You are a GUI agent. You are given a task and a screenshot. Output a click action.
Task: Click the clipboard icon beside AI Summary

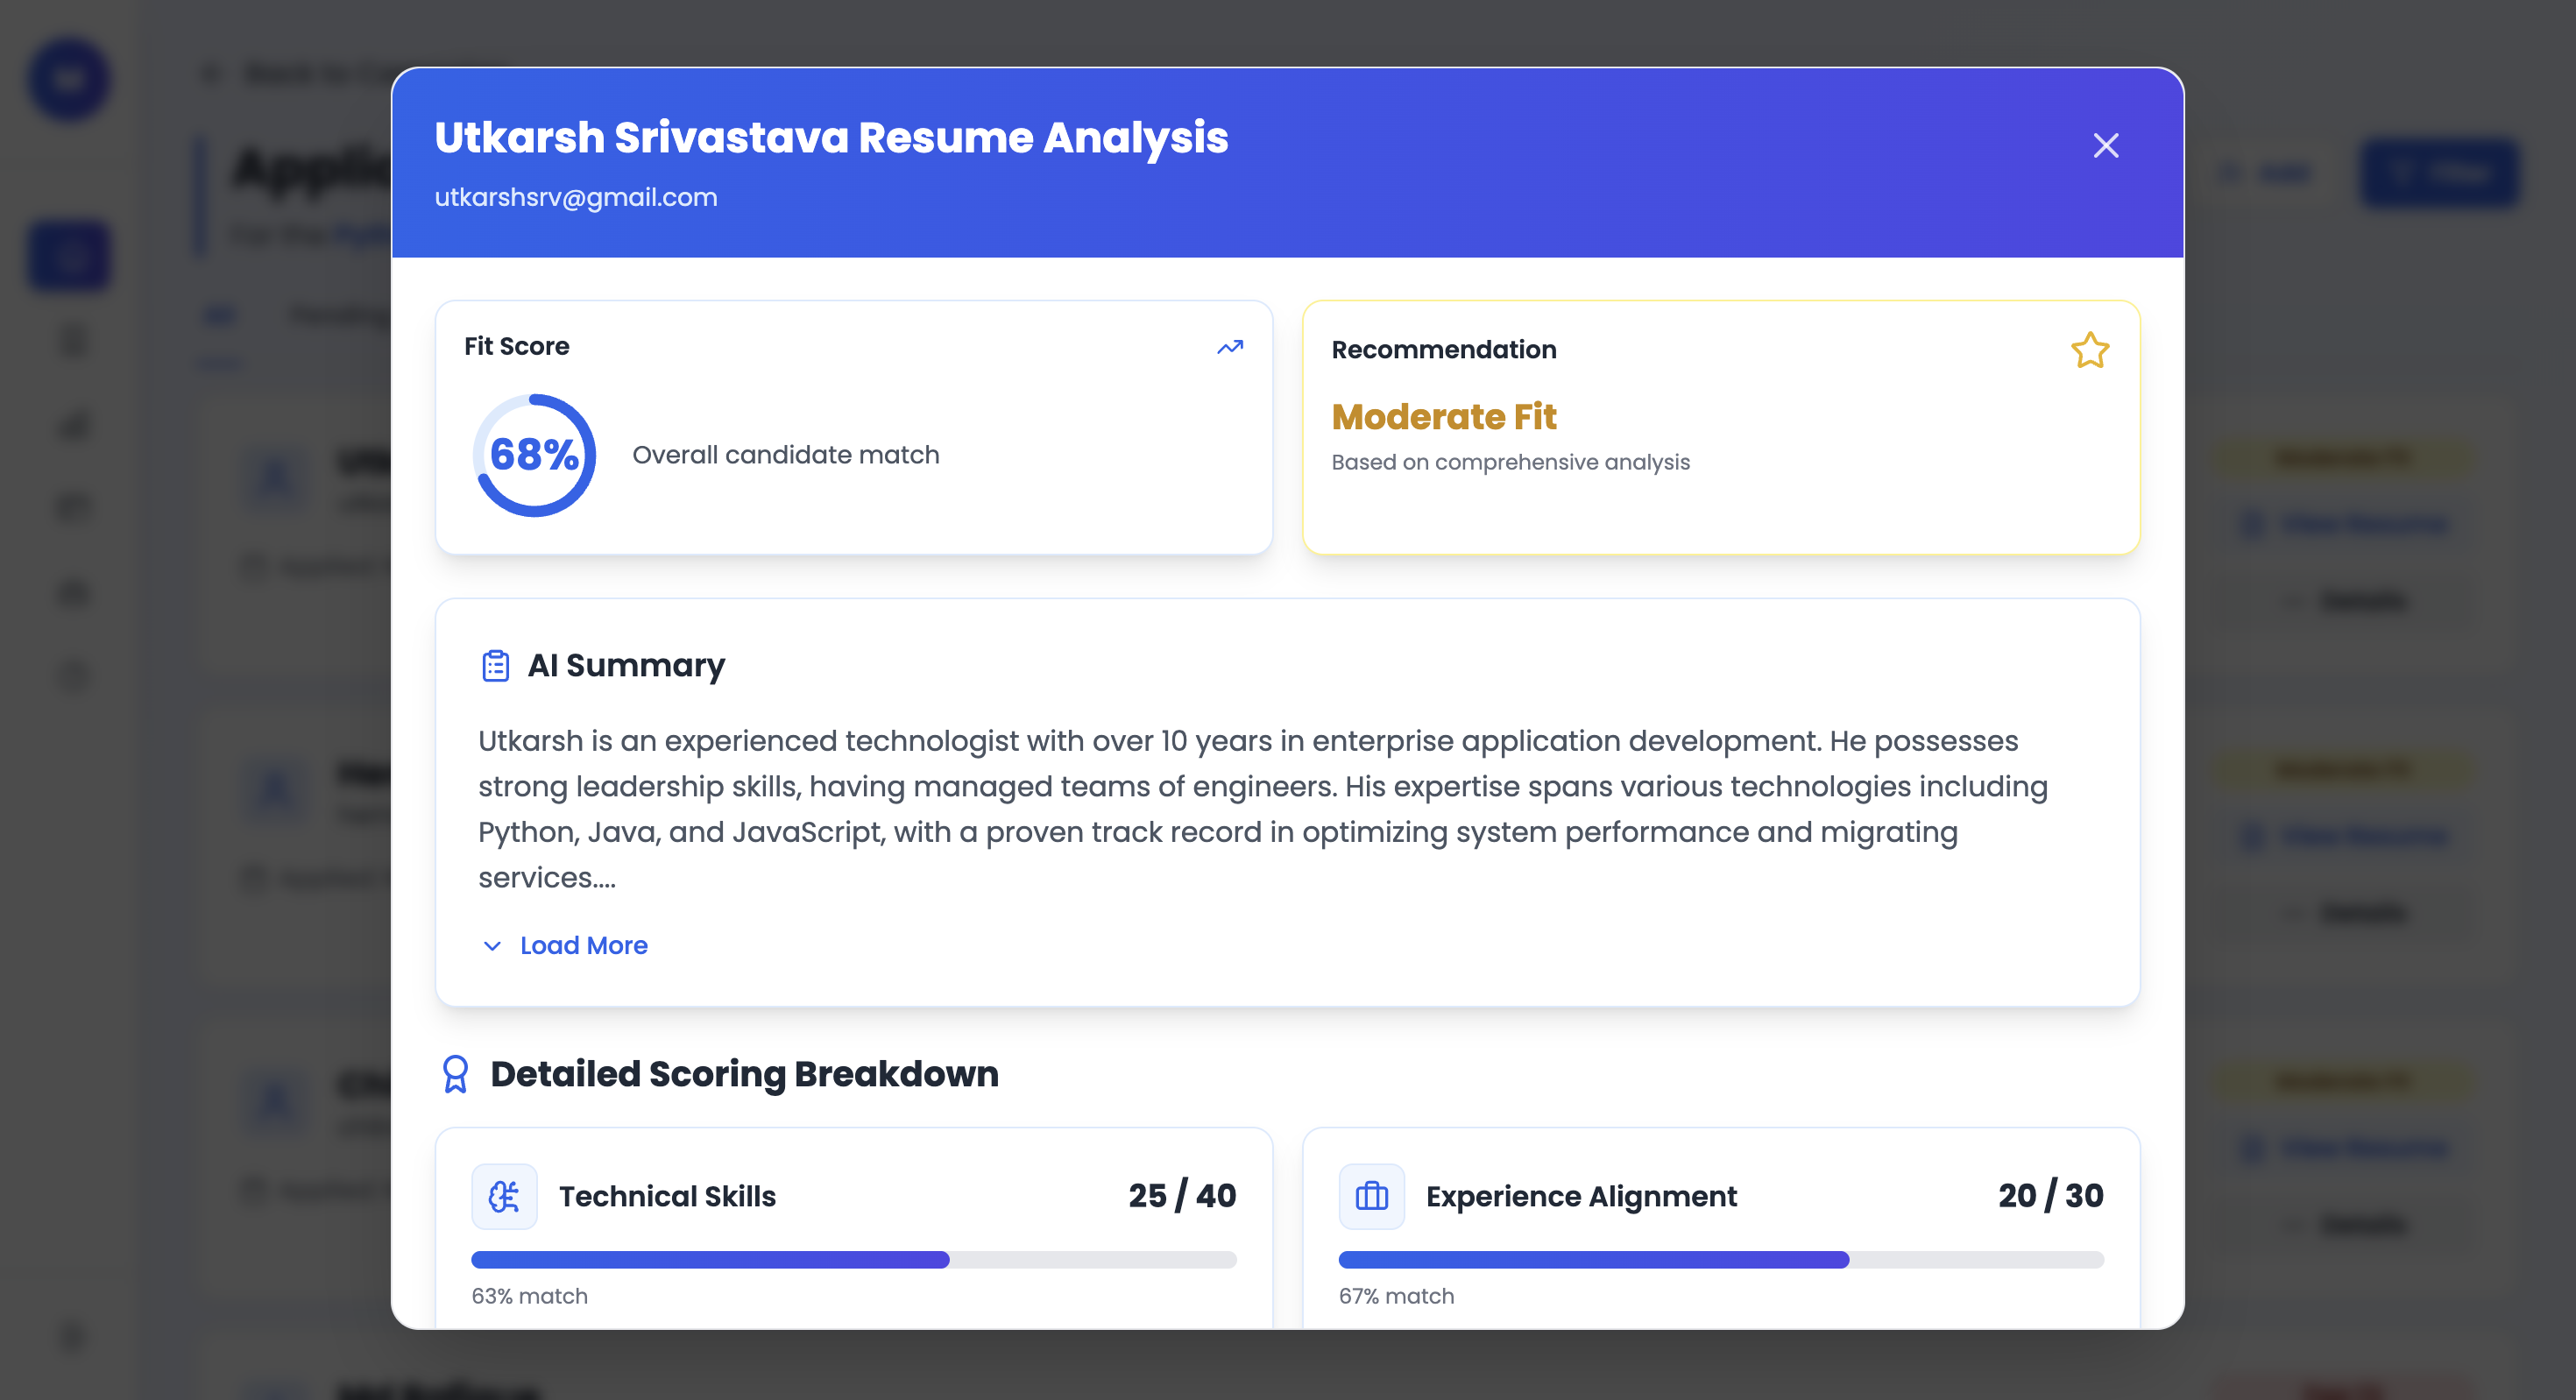(494, 664)
